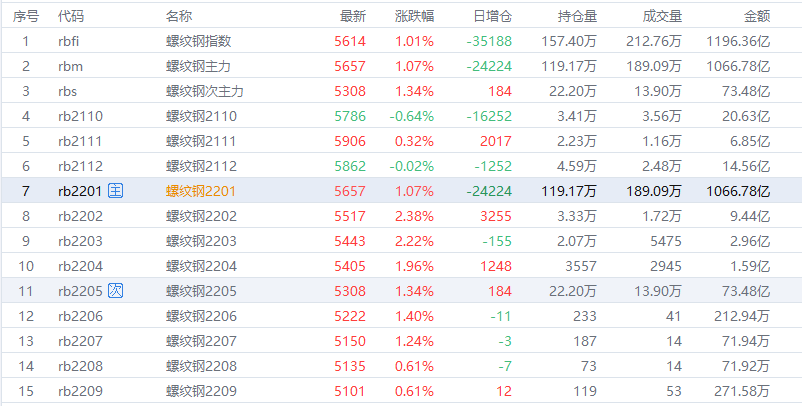This screenshot has height=406, width=802.
Task: Open the highlighted 螺纹钢2201 link
Action: click(x=200, y=190)
